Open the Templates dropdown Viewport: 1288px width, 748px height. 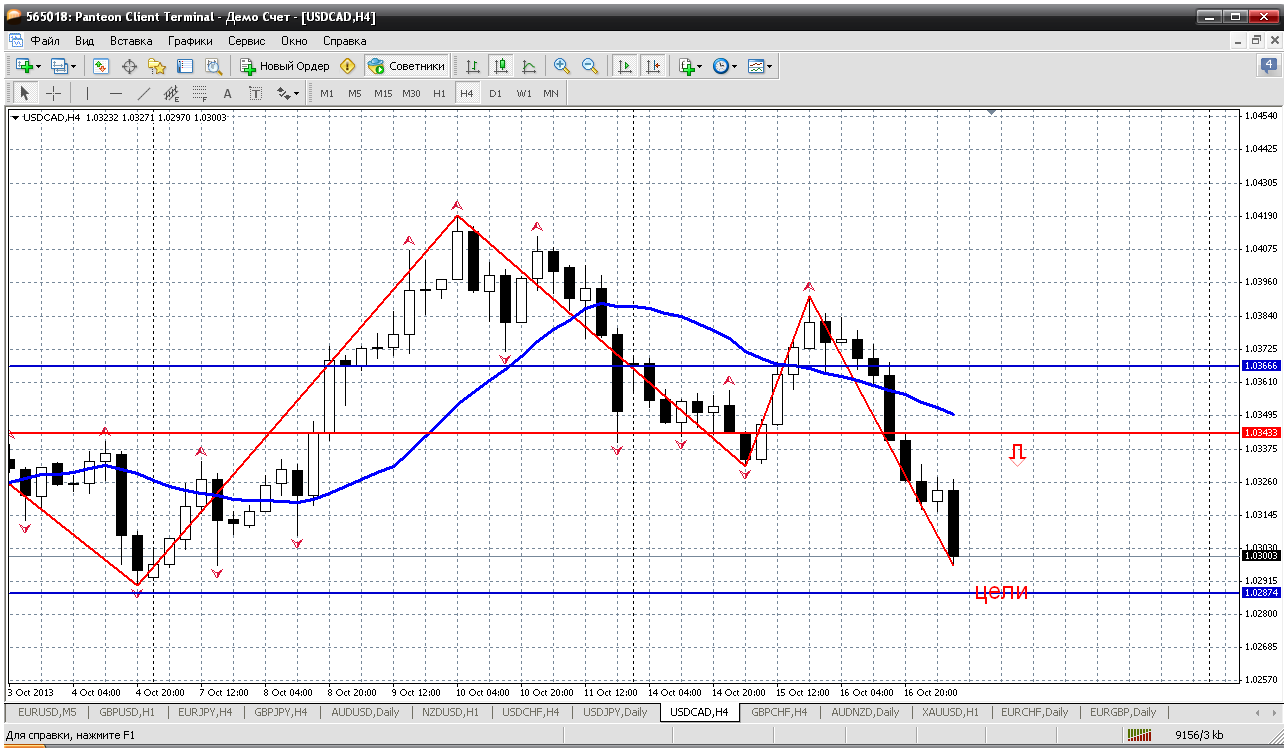tap(760, 66)
